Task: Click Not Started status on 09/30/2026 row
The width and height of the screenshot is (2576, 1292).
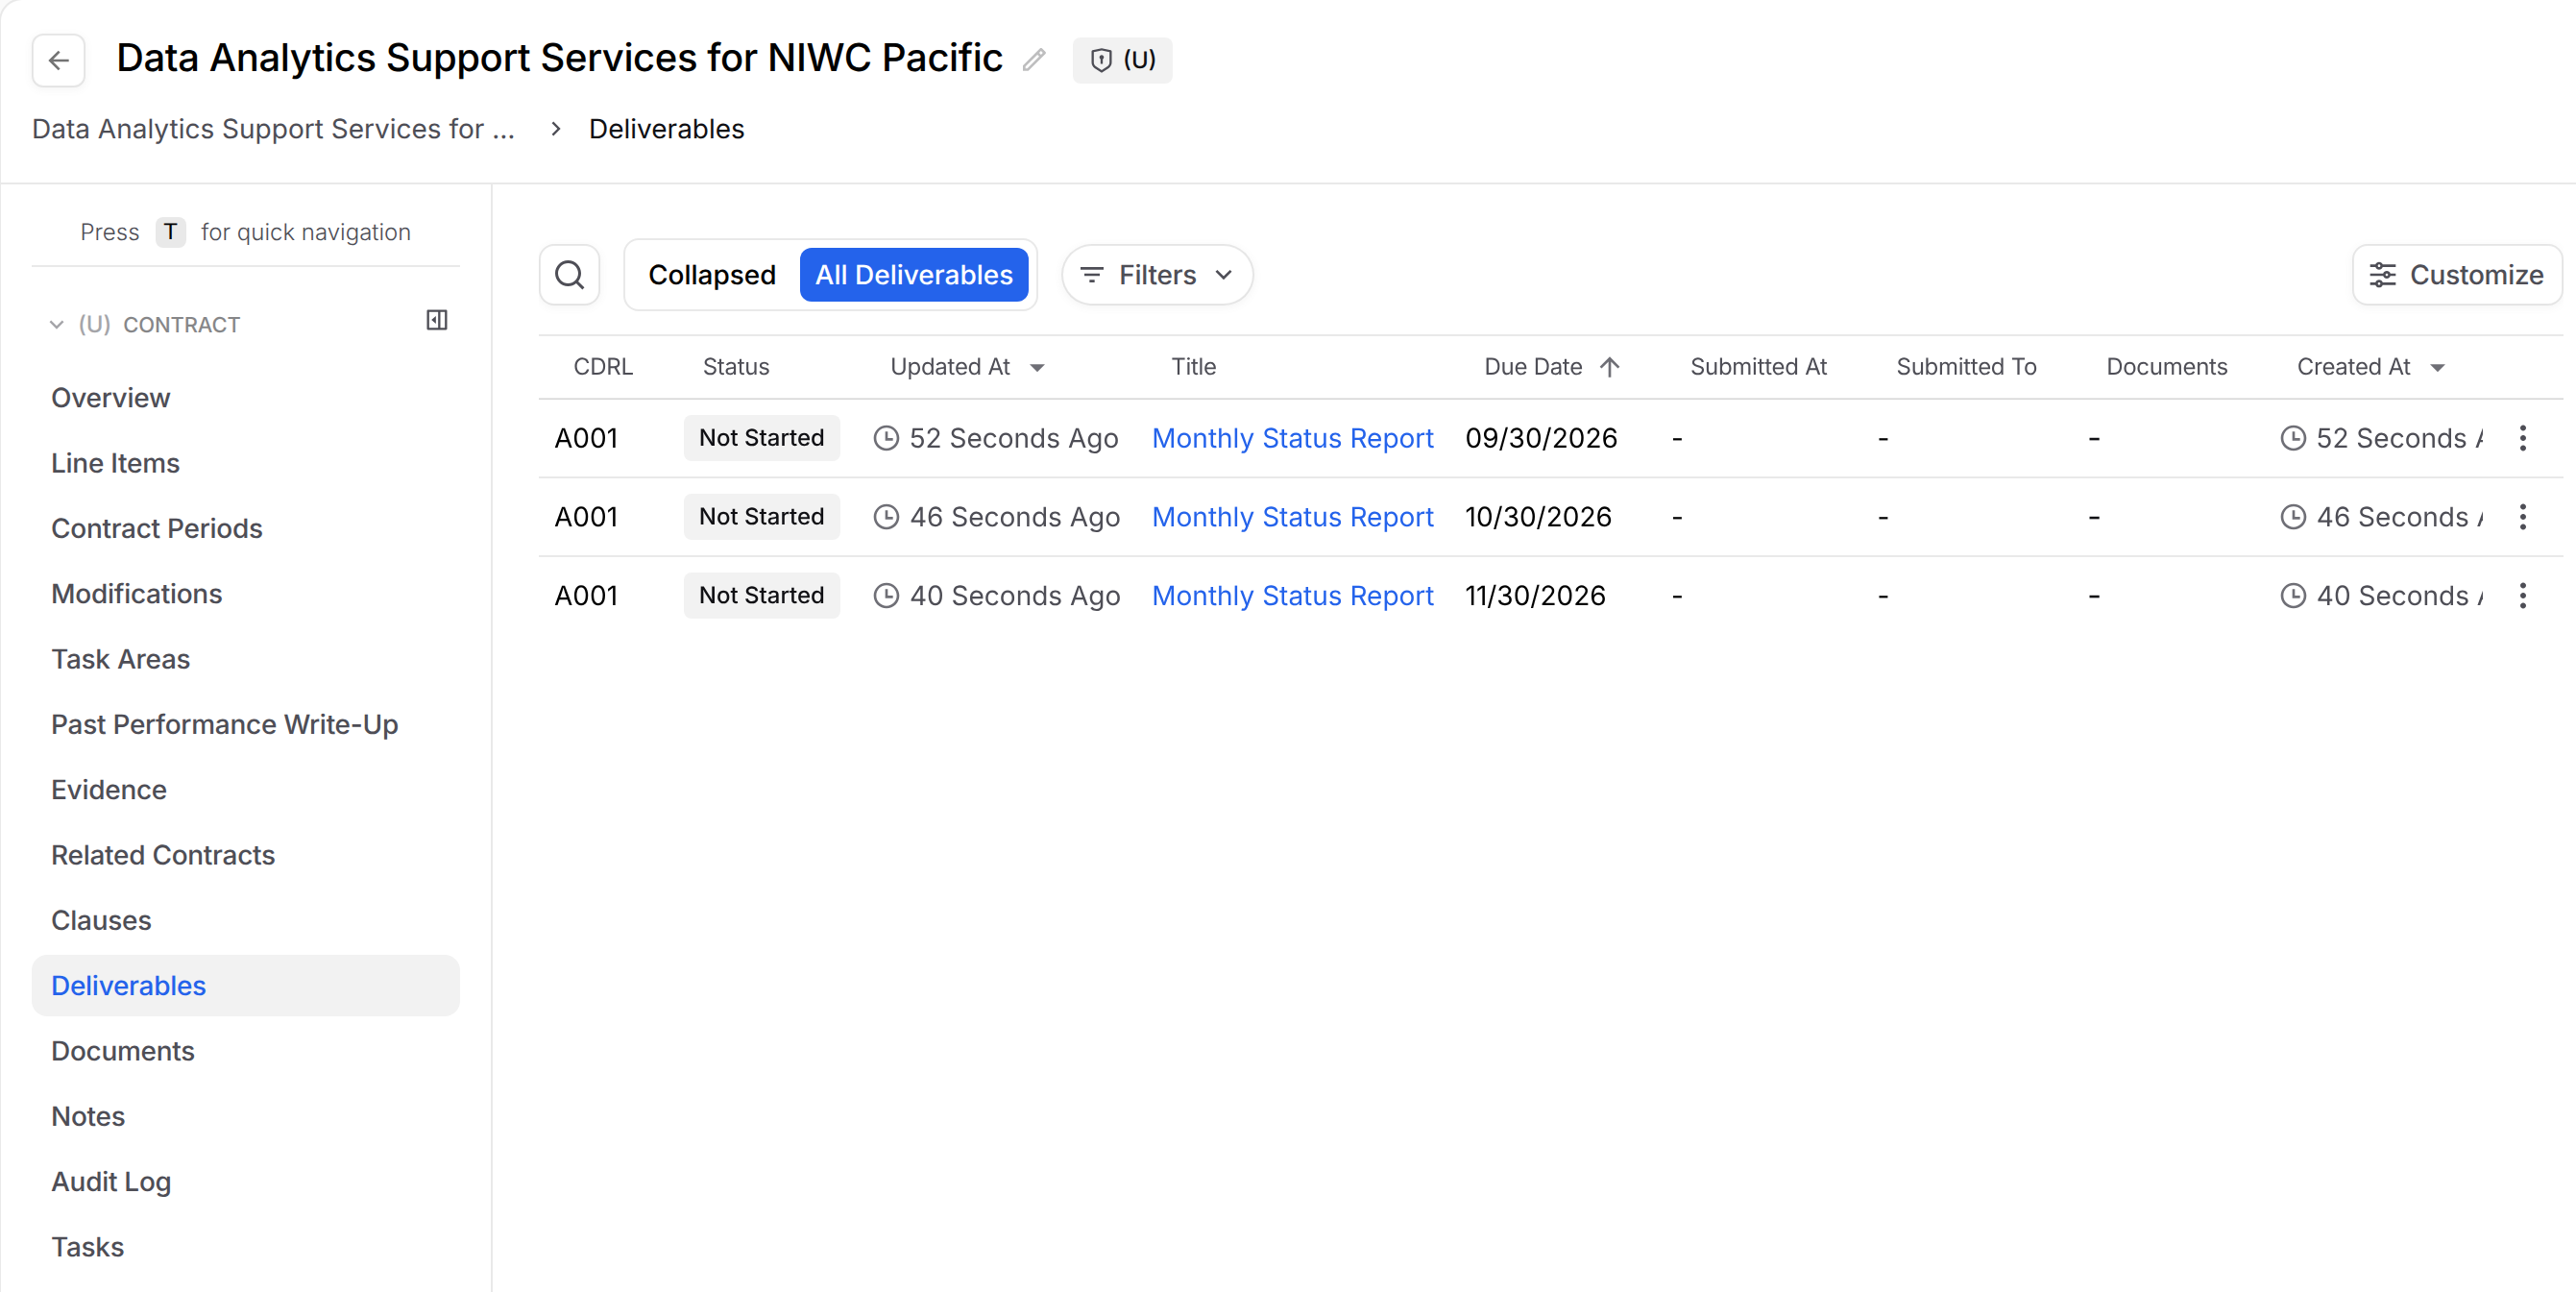Action: tap(761, 438)
